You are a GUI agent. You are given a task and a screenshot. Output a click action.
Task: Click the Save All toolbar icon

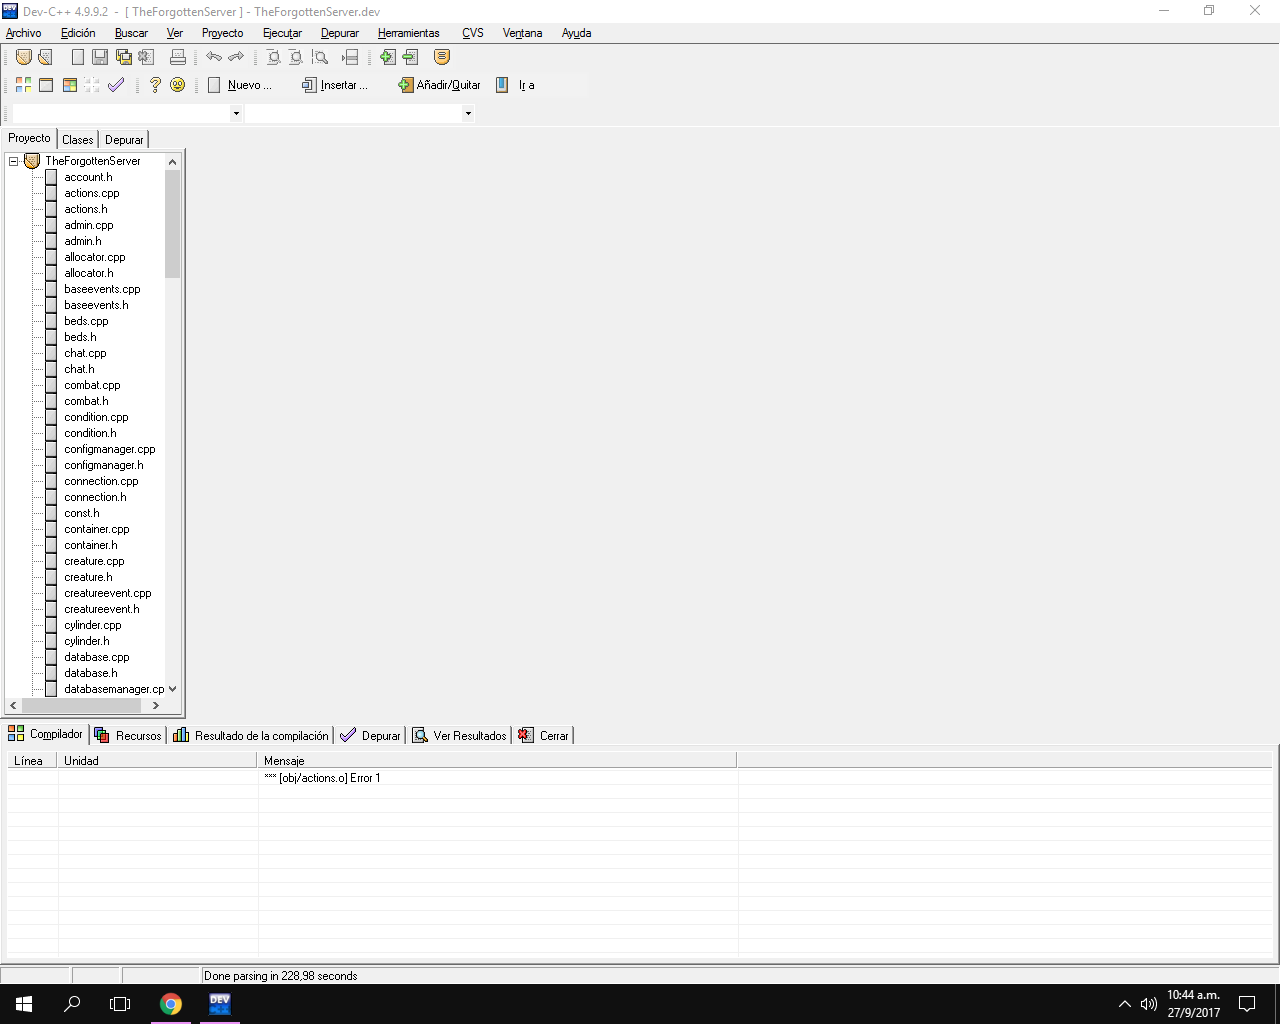pos(124,57)
